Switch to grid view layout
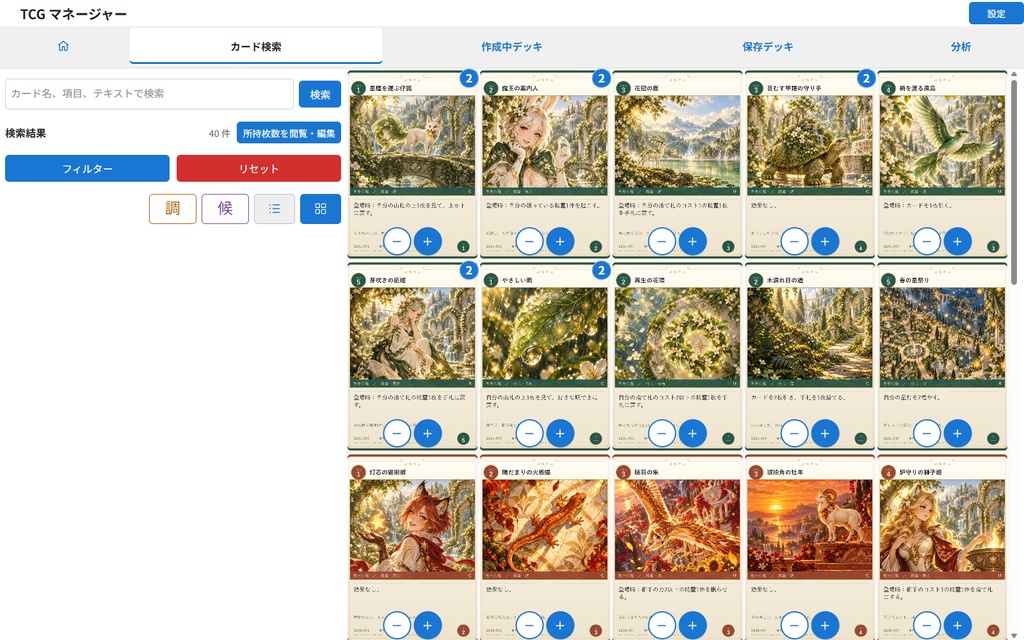 tap(321, 209)
